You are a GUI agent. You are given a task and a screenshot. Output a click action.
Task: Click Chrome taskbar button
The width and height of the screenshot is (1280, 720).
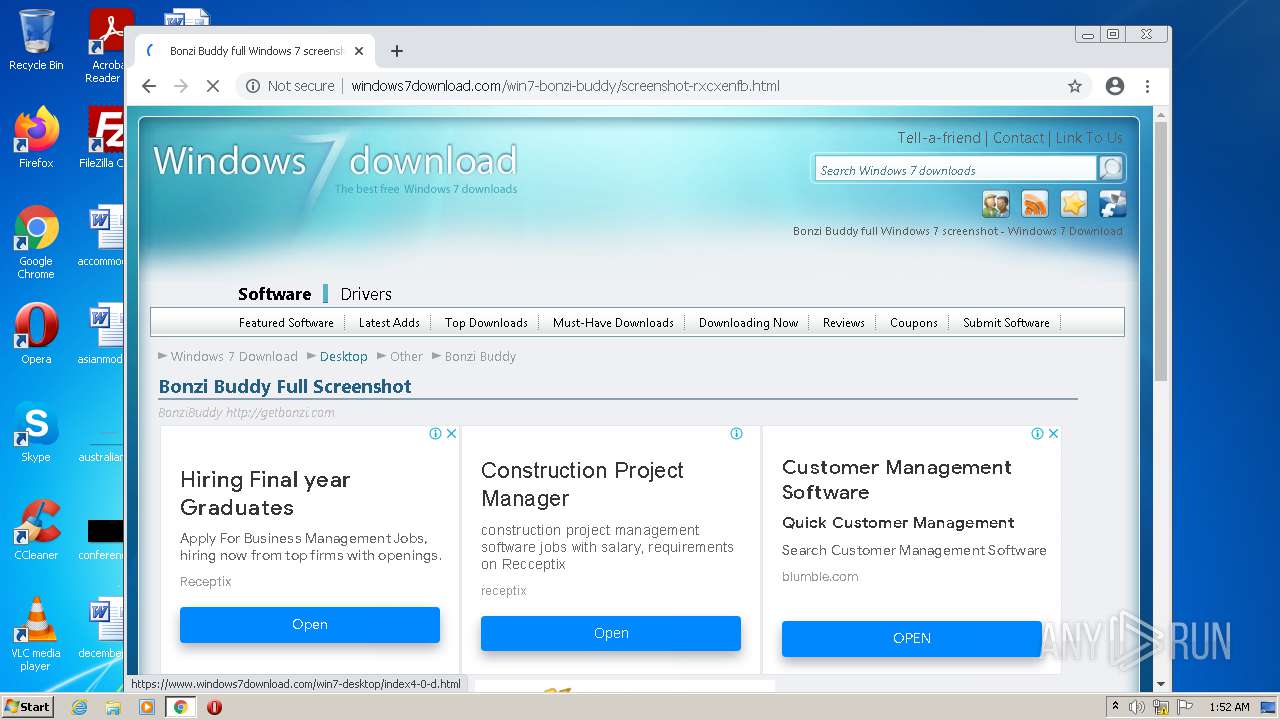tap(181, 707)
